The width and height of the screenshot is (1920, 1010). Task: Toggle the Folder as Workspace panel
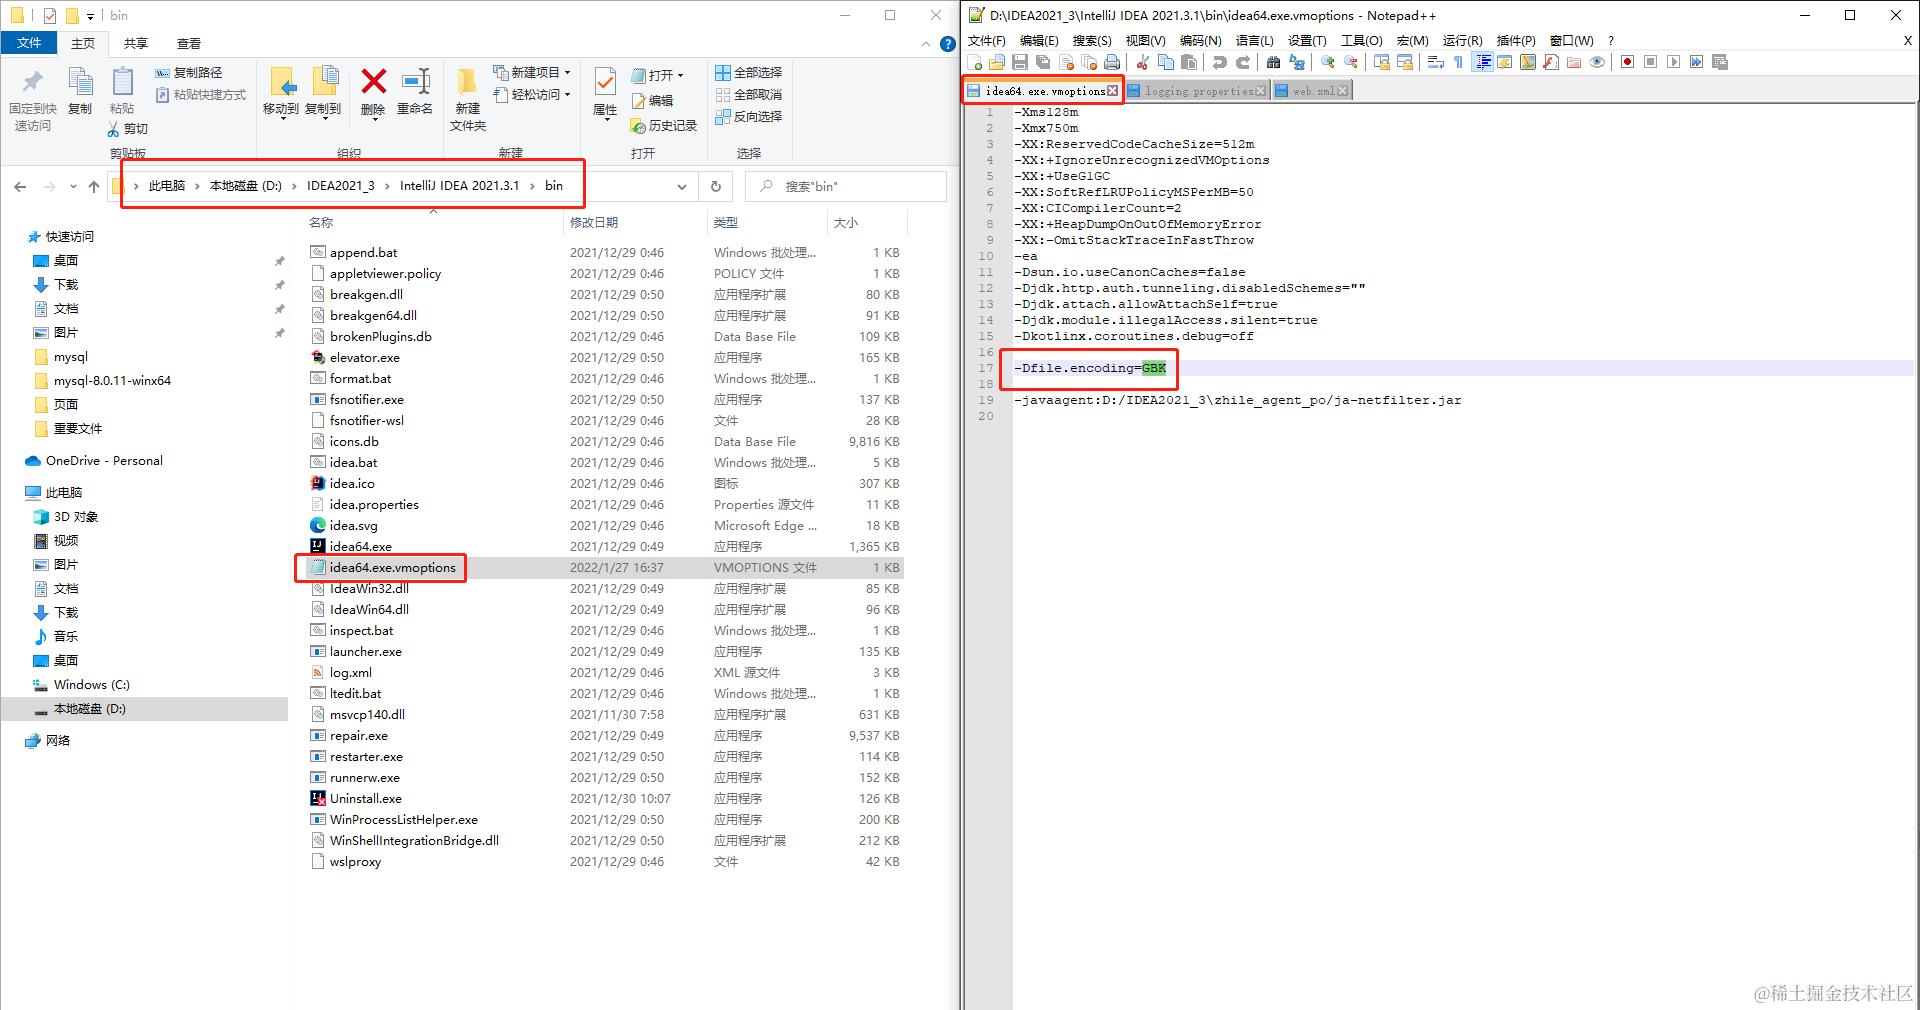(x=1573, y=62)
